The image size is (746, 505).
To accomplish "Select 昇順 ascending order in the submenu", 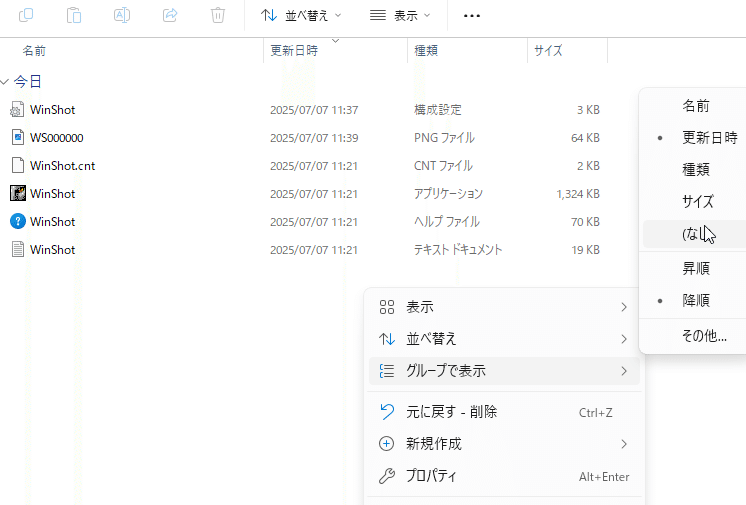I will [x=695, y=268].
